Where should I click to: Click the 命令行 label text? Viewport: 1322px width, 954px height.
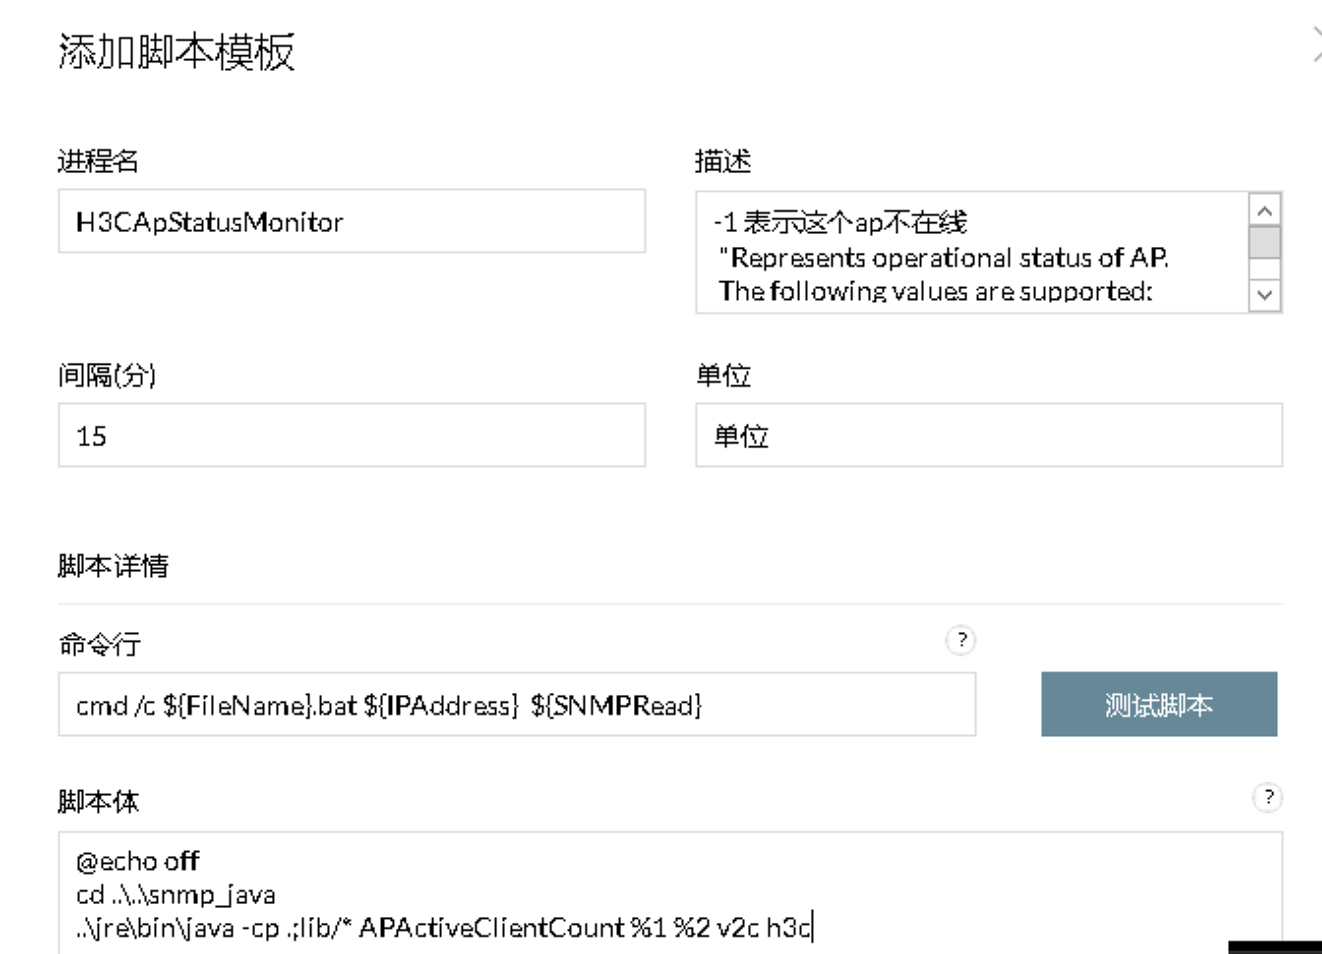pyautogui.click(x=99, y=645)
